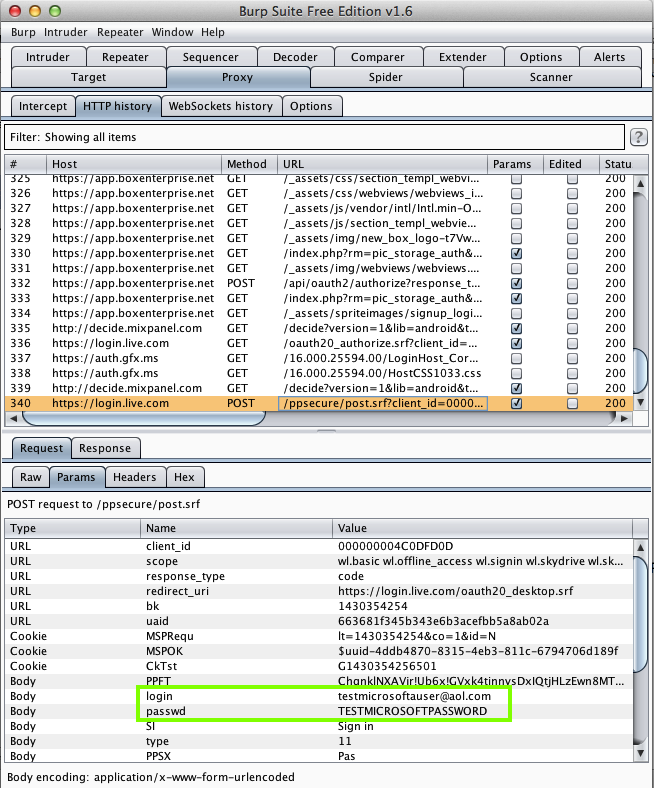654x788 pixels.
Task: Toggle Params checkbox for row 339
Action: (516, 388)
